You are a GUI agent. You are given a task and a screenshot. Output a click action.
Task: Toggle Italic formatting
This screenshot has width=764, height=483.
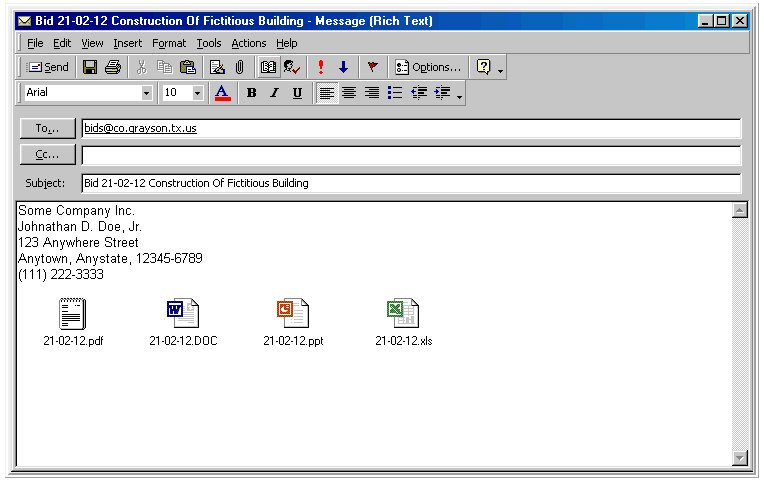(x=275, y=93)
